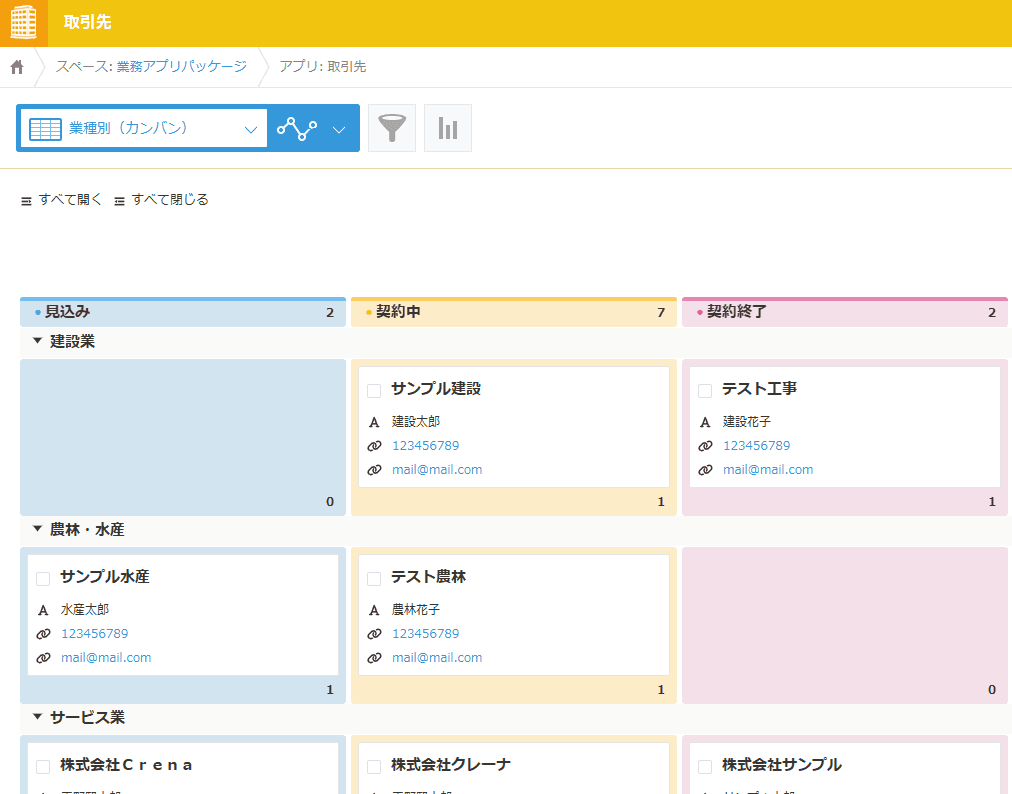Check the テスト工事 card checkbox
Image resolution: width=1012 pixels, height=794 pixels.
point(705,391)
